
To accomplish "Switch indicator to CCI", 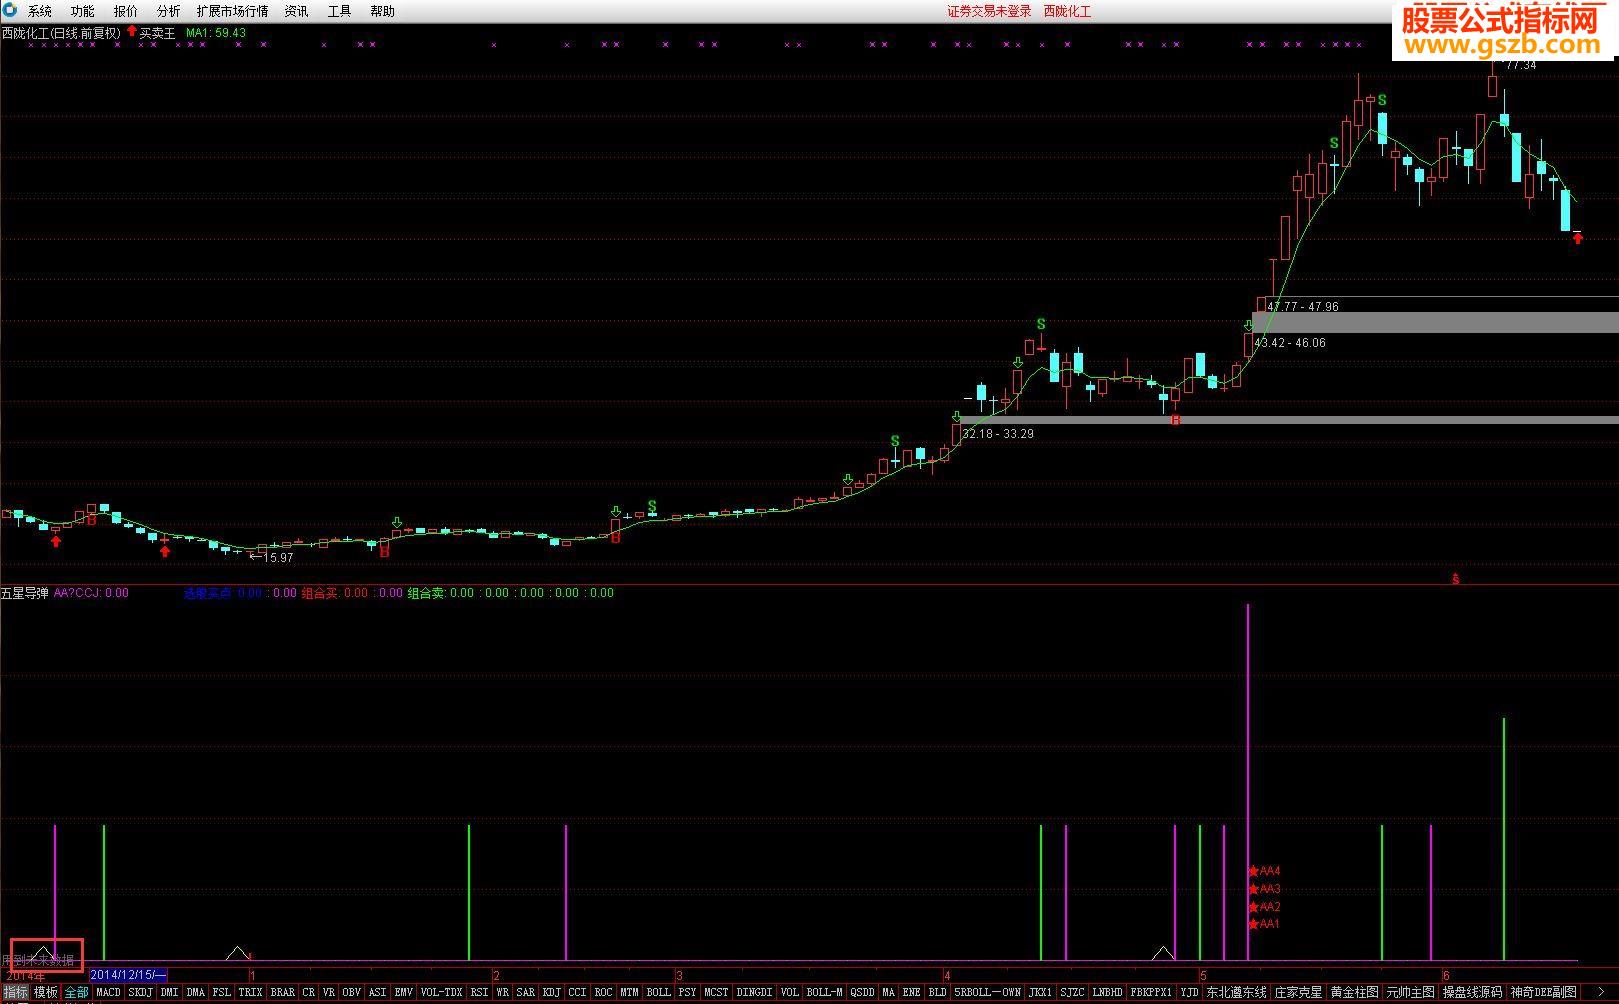I will pos(577,992).
